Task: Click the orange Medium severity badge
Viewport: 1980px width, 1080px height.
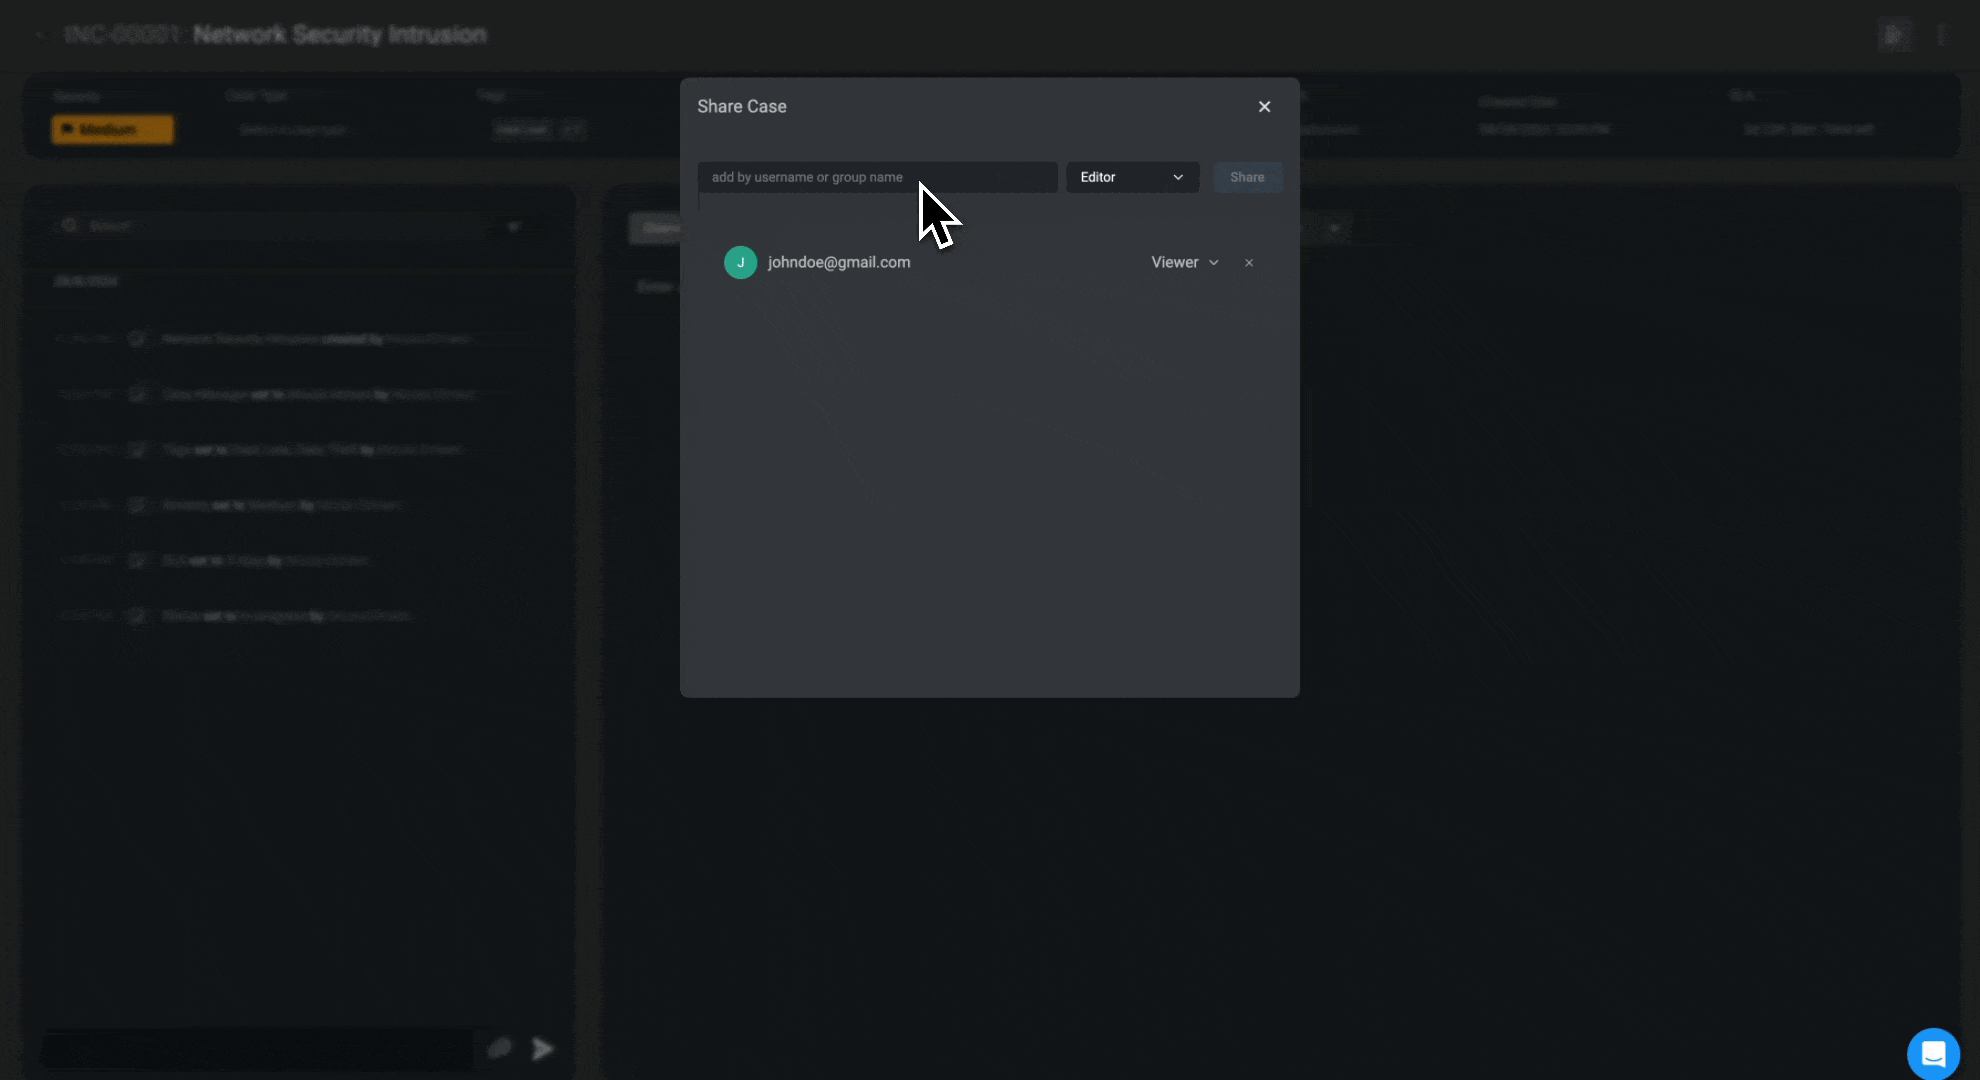Action: (112, 129)
